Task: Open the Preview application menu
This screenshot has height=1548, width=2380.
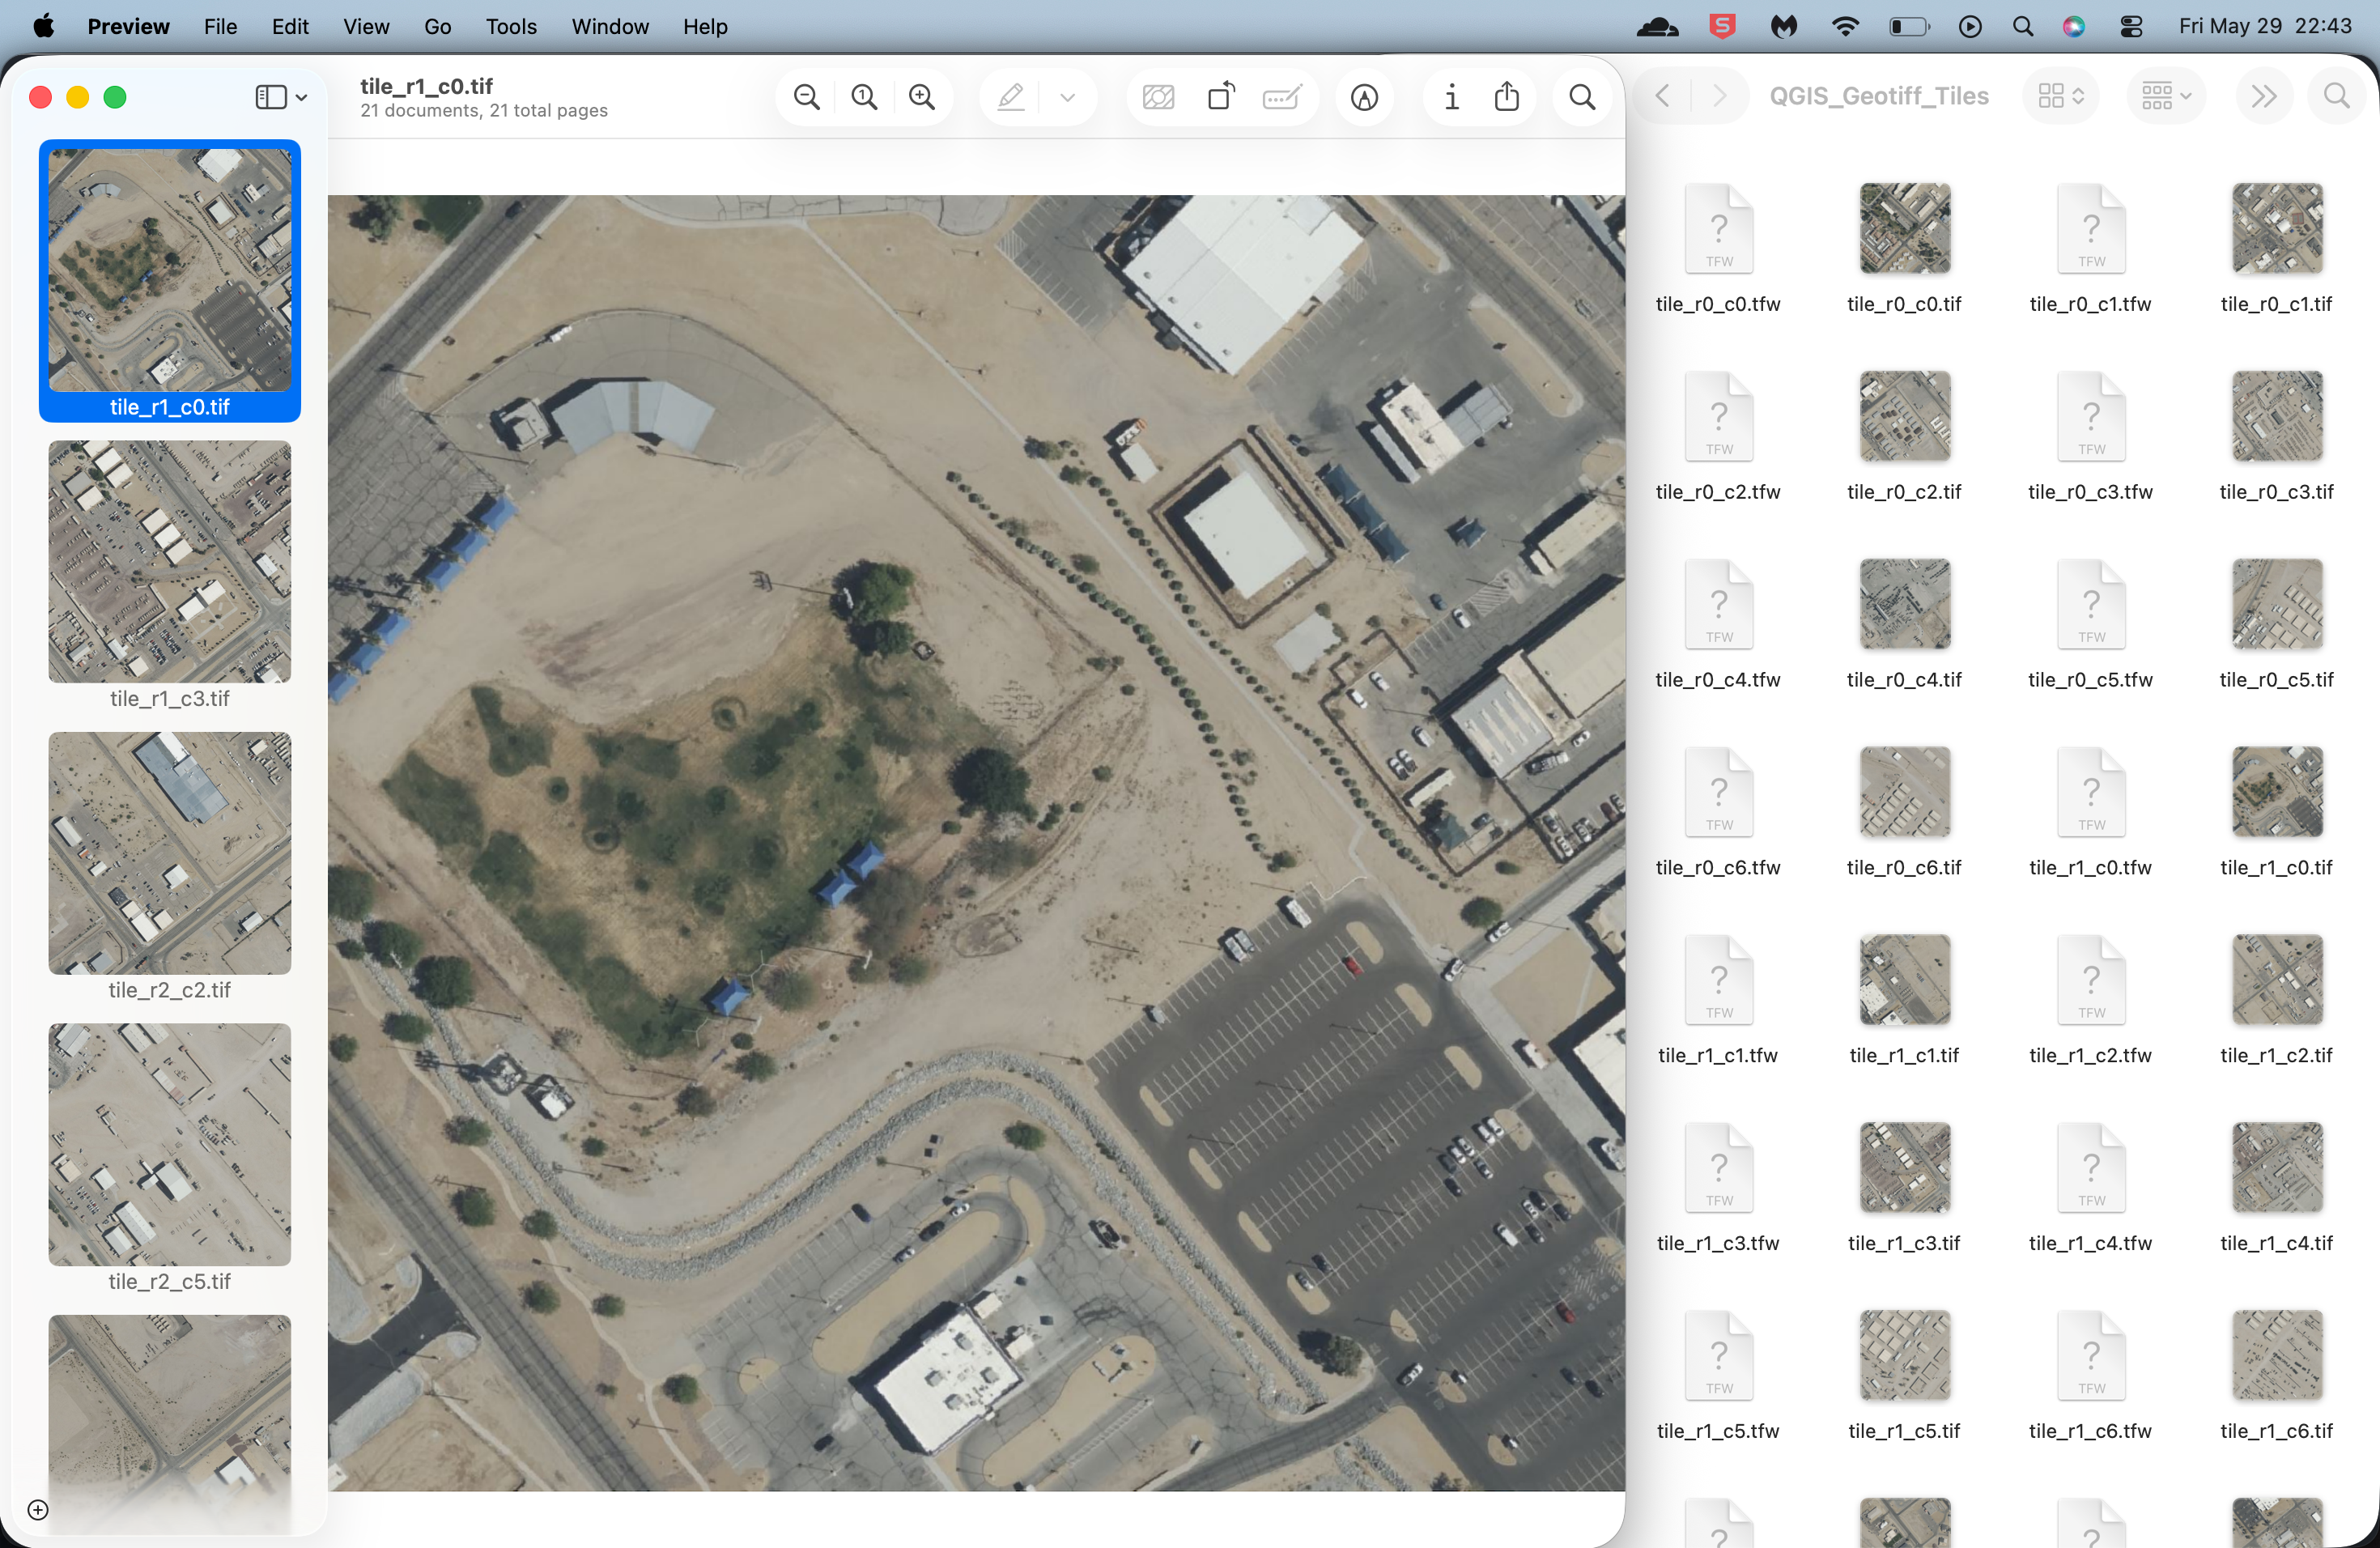Action: pyautogui.click(x=129, y=26)
